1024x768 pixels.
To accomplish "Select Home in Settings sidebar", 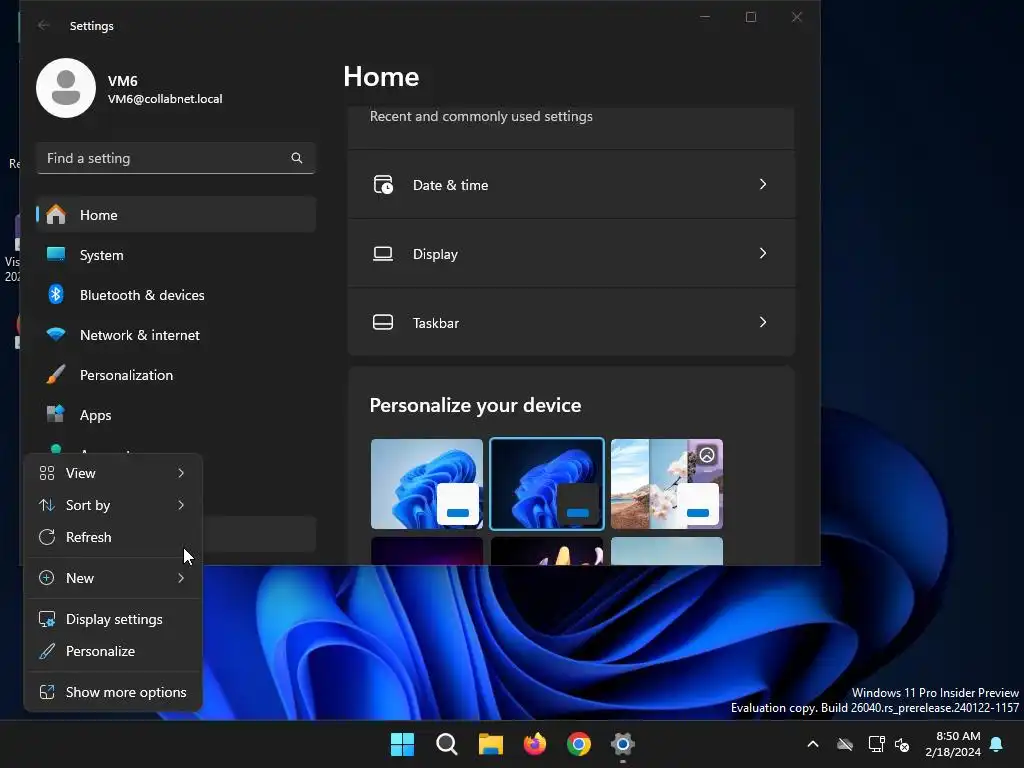I will pos(176,215).
